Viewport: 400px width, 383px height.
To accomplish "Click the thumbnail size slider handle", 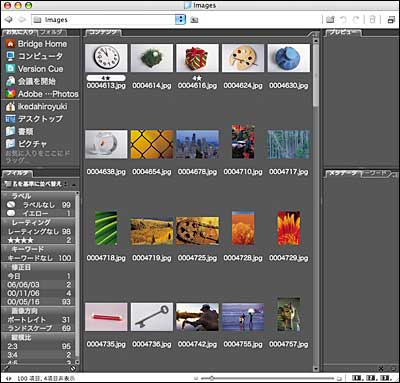I will 211,378.
